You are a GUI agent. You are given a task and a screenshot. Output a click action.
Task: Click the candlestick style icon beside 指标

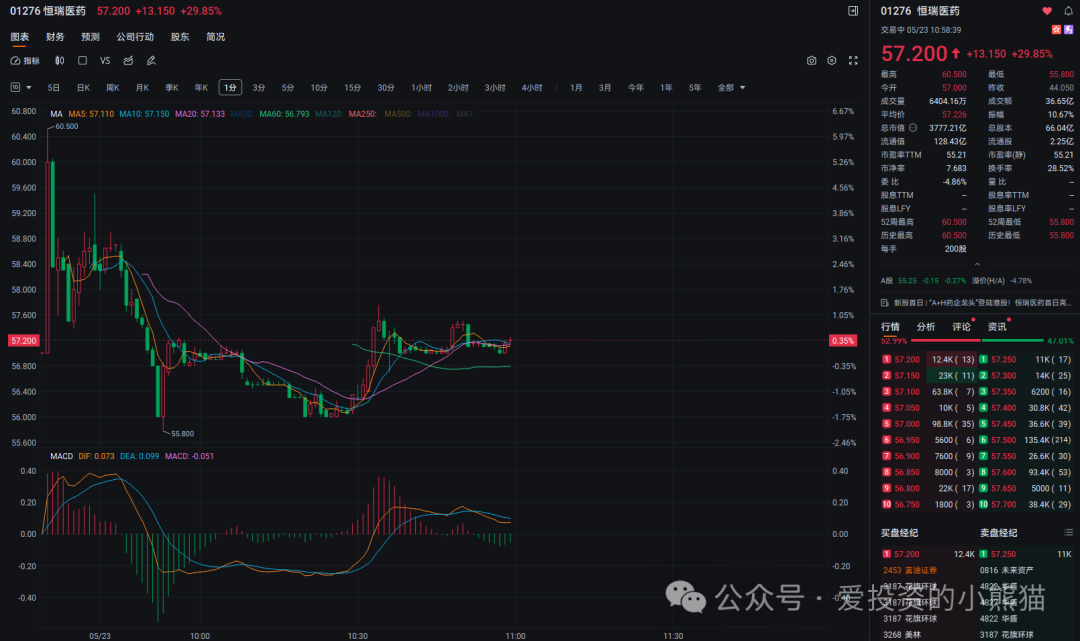[59, 61]
